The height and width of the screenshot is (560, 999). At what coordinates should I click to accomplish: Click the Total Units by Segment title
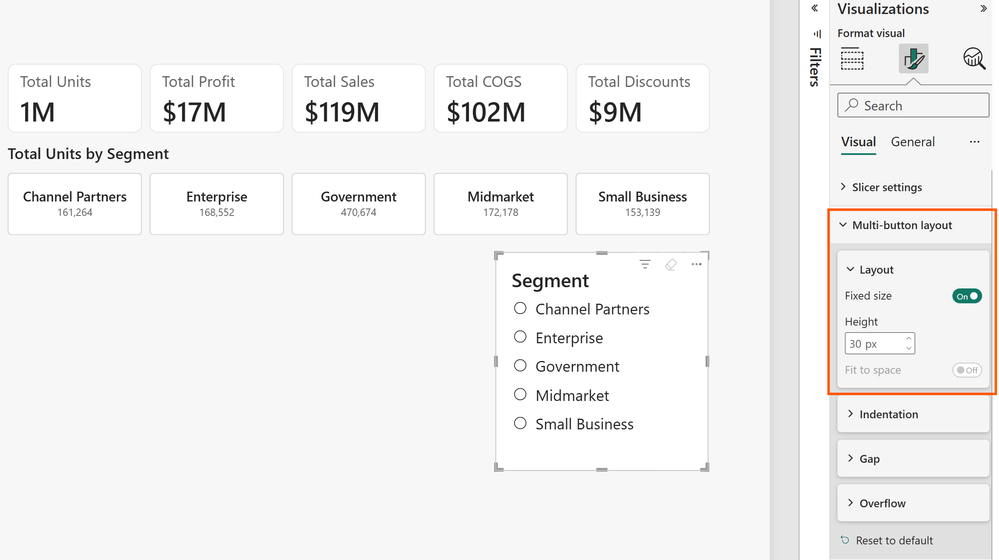[88, 154]
